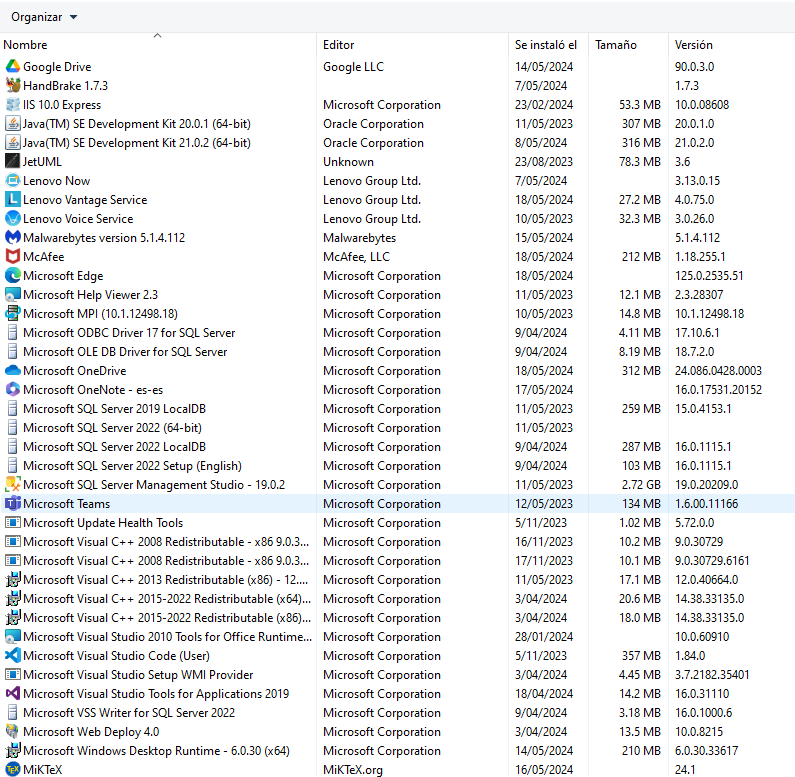Click version 90.0.3.0 of Google Drive

(694, 66)
